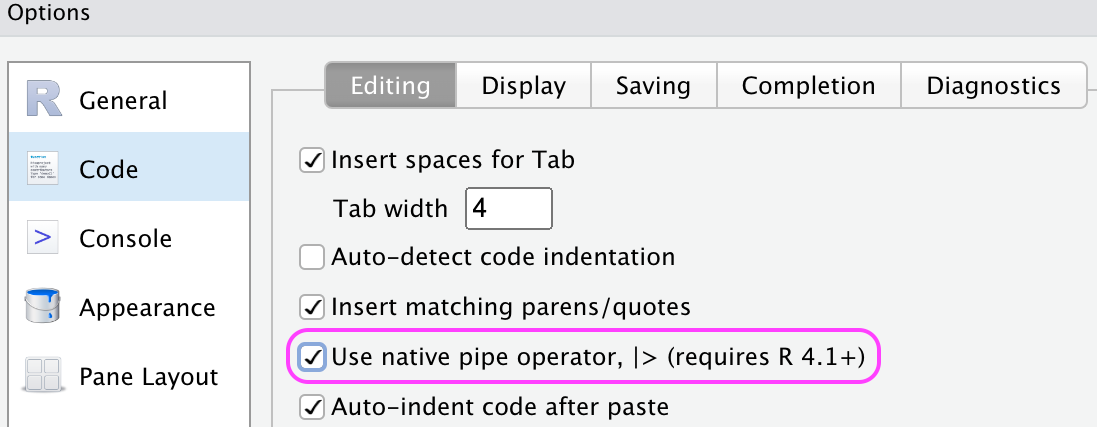The height and width of the screenshot is (427, 1097).
Task: Switch to the Saving tab
Action: pyautogui.click(x=653, y=86)
